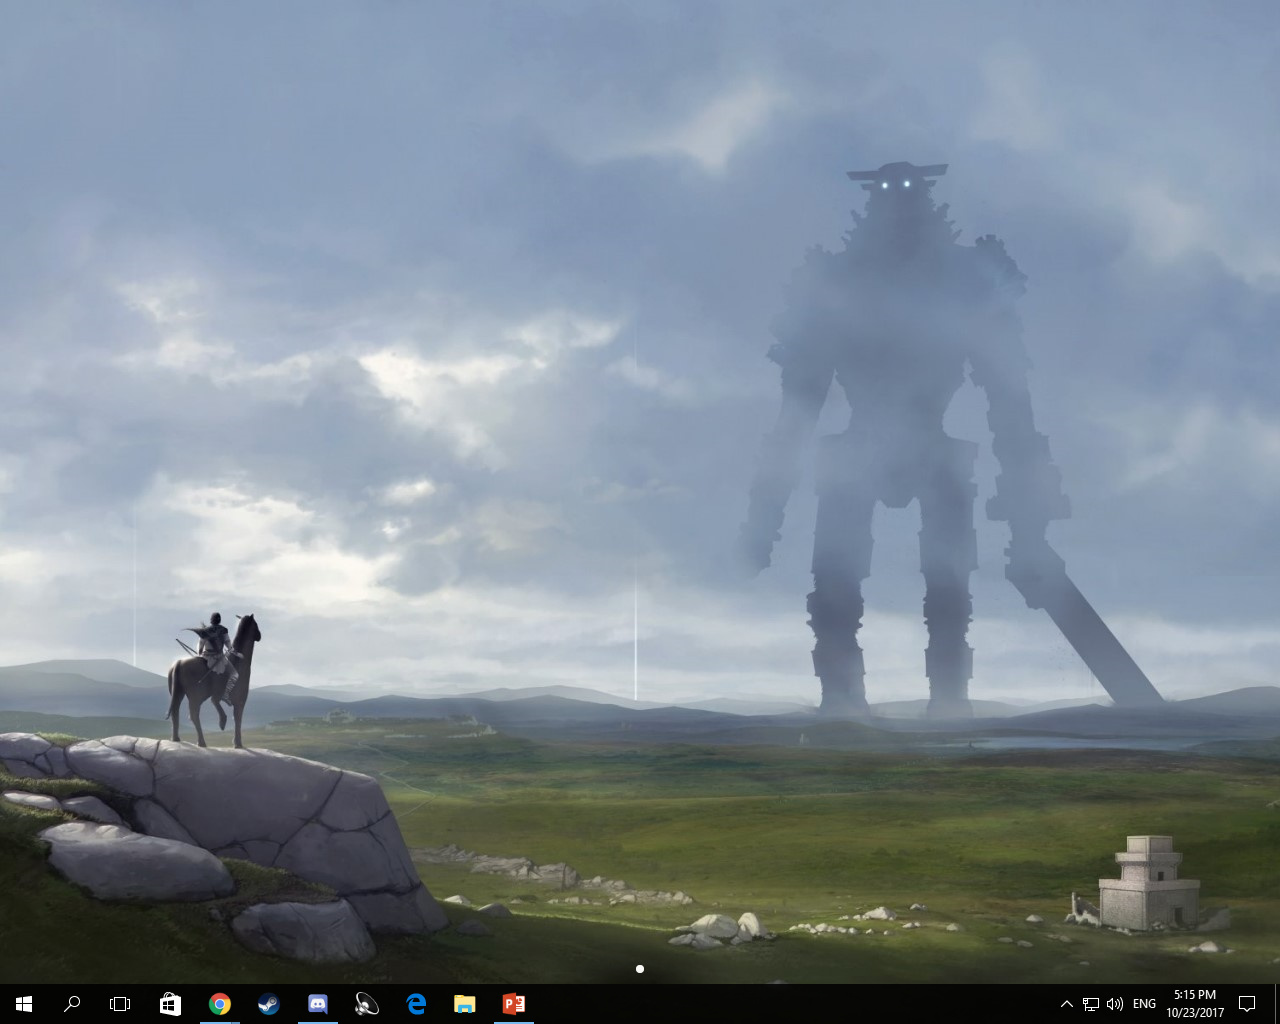Screen dimensions: 1280x1024
Task: Expand hidden system tray icons
Action: (1066, 1004)
